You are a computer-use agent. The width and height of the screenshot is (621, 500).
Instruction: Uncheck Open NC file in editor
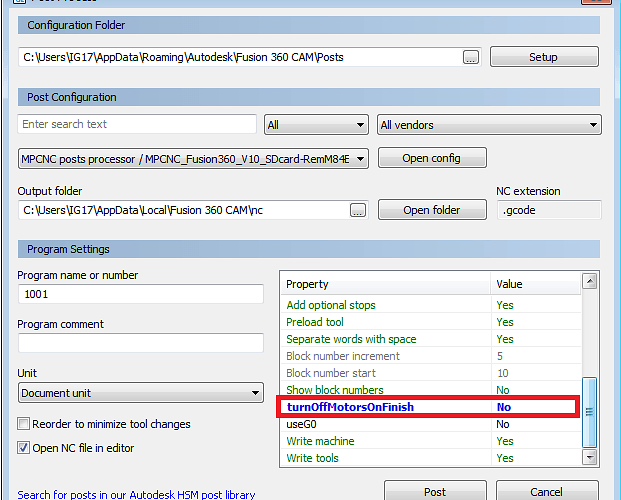24,448
